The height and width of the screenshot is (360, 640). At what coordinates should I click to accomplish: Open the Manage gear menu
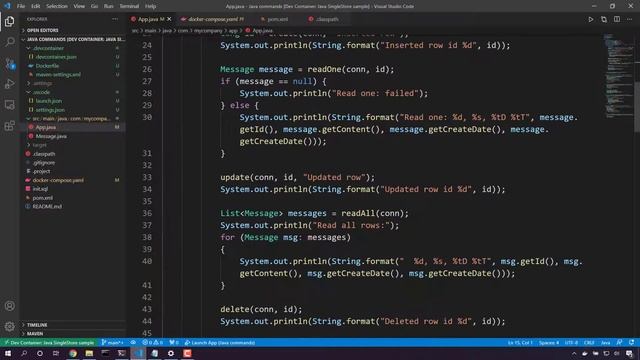coord(9,326)
